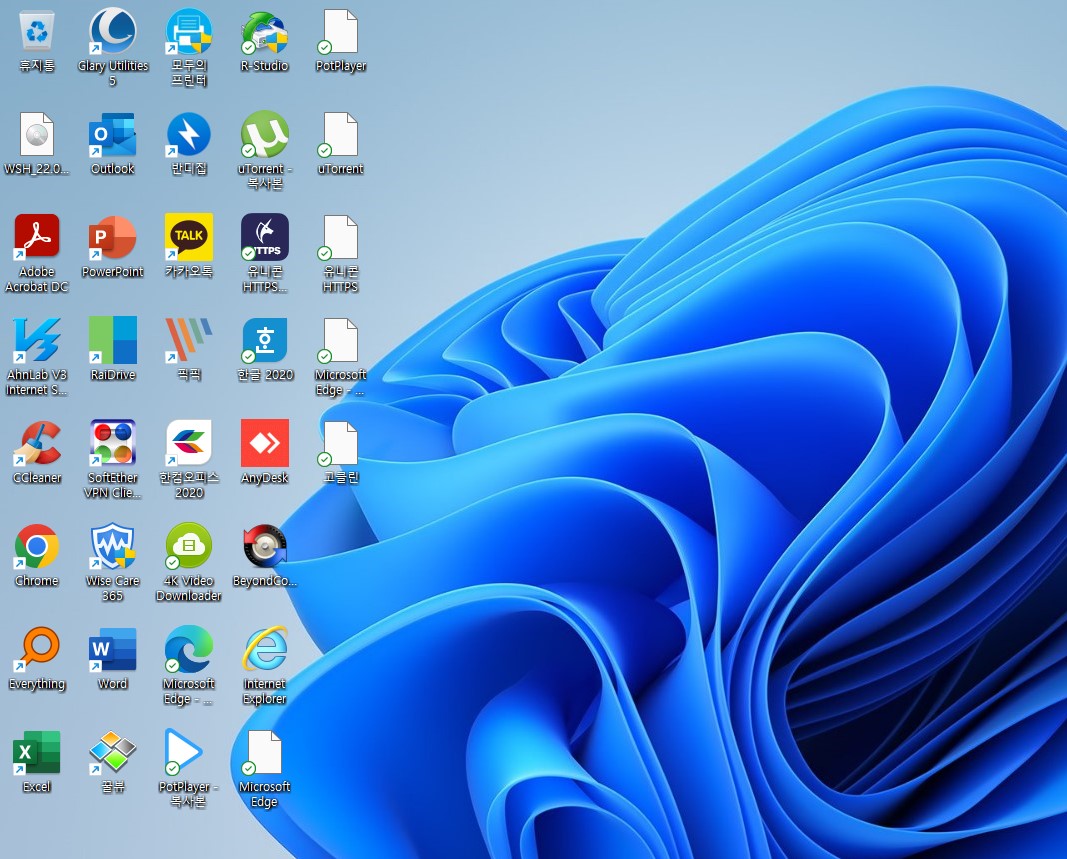Select the R-Studio desktop icon
Screen dimensions: 1067x859
click(265, 31)
